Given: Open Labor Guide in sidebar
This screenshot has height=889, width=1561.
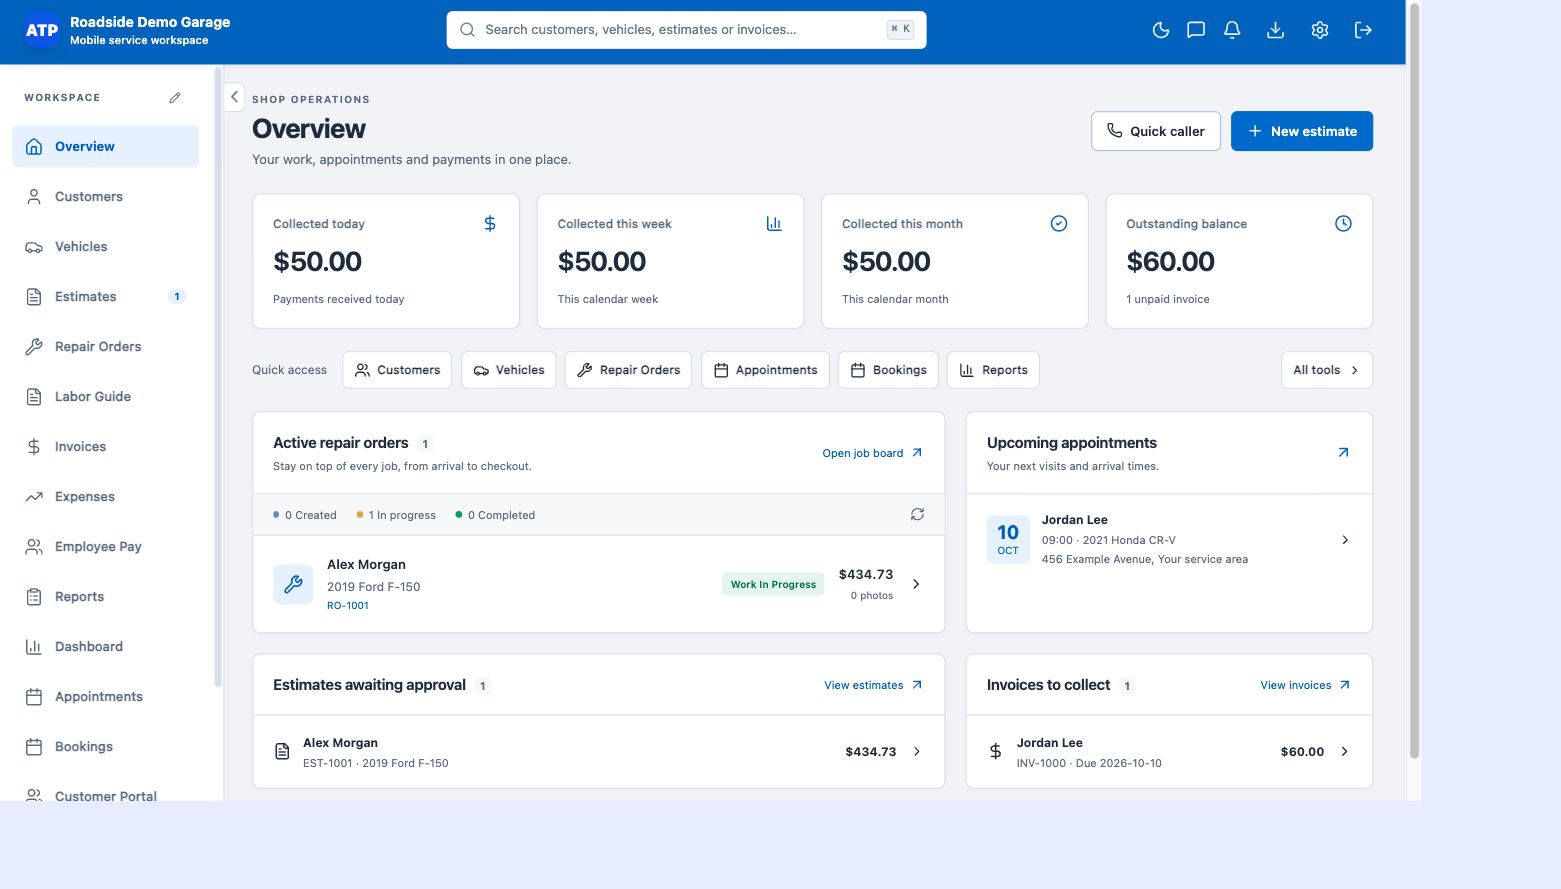Looking at the screenshot, I should tap(106, 396).
